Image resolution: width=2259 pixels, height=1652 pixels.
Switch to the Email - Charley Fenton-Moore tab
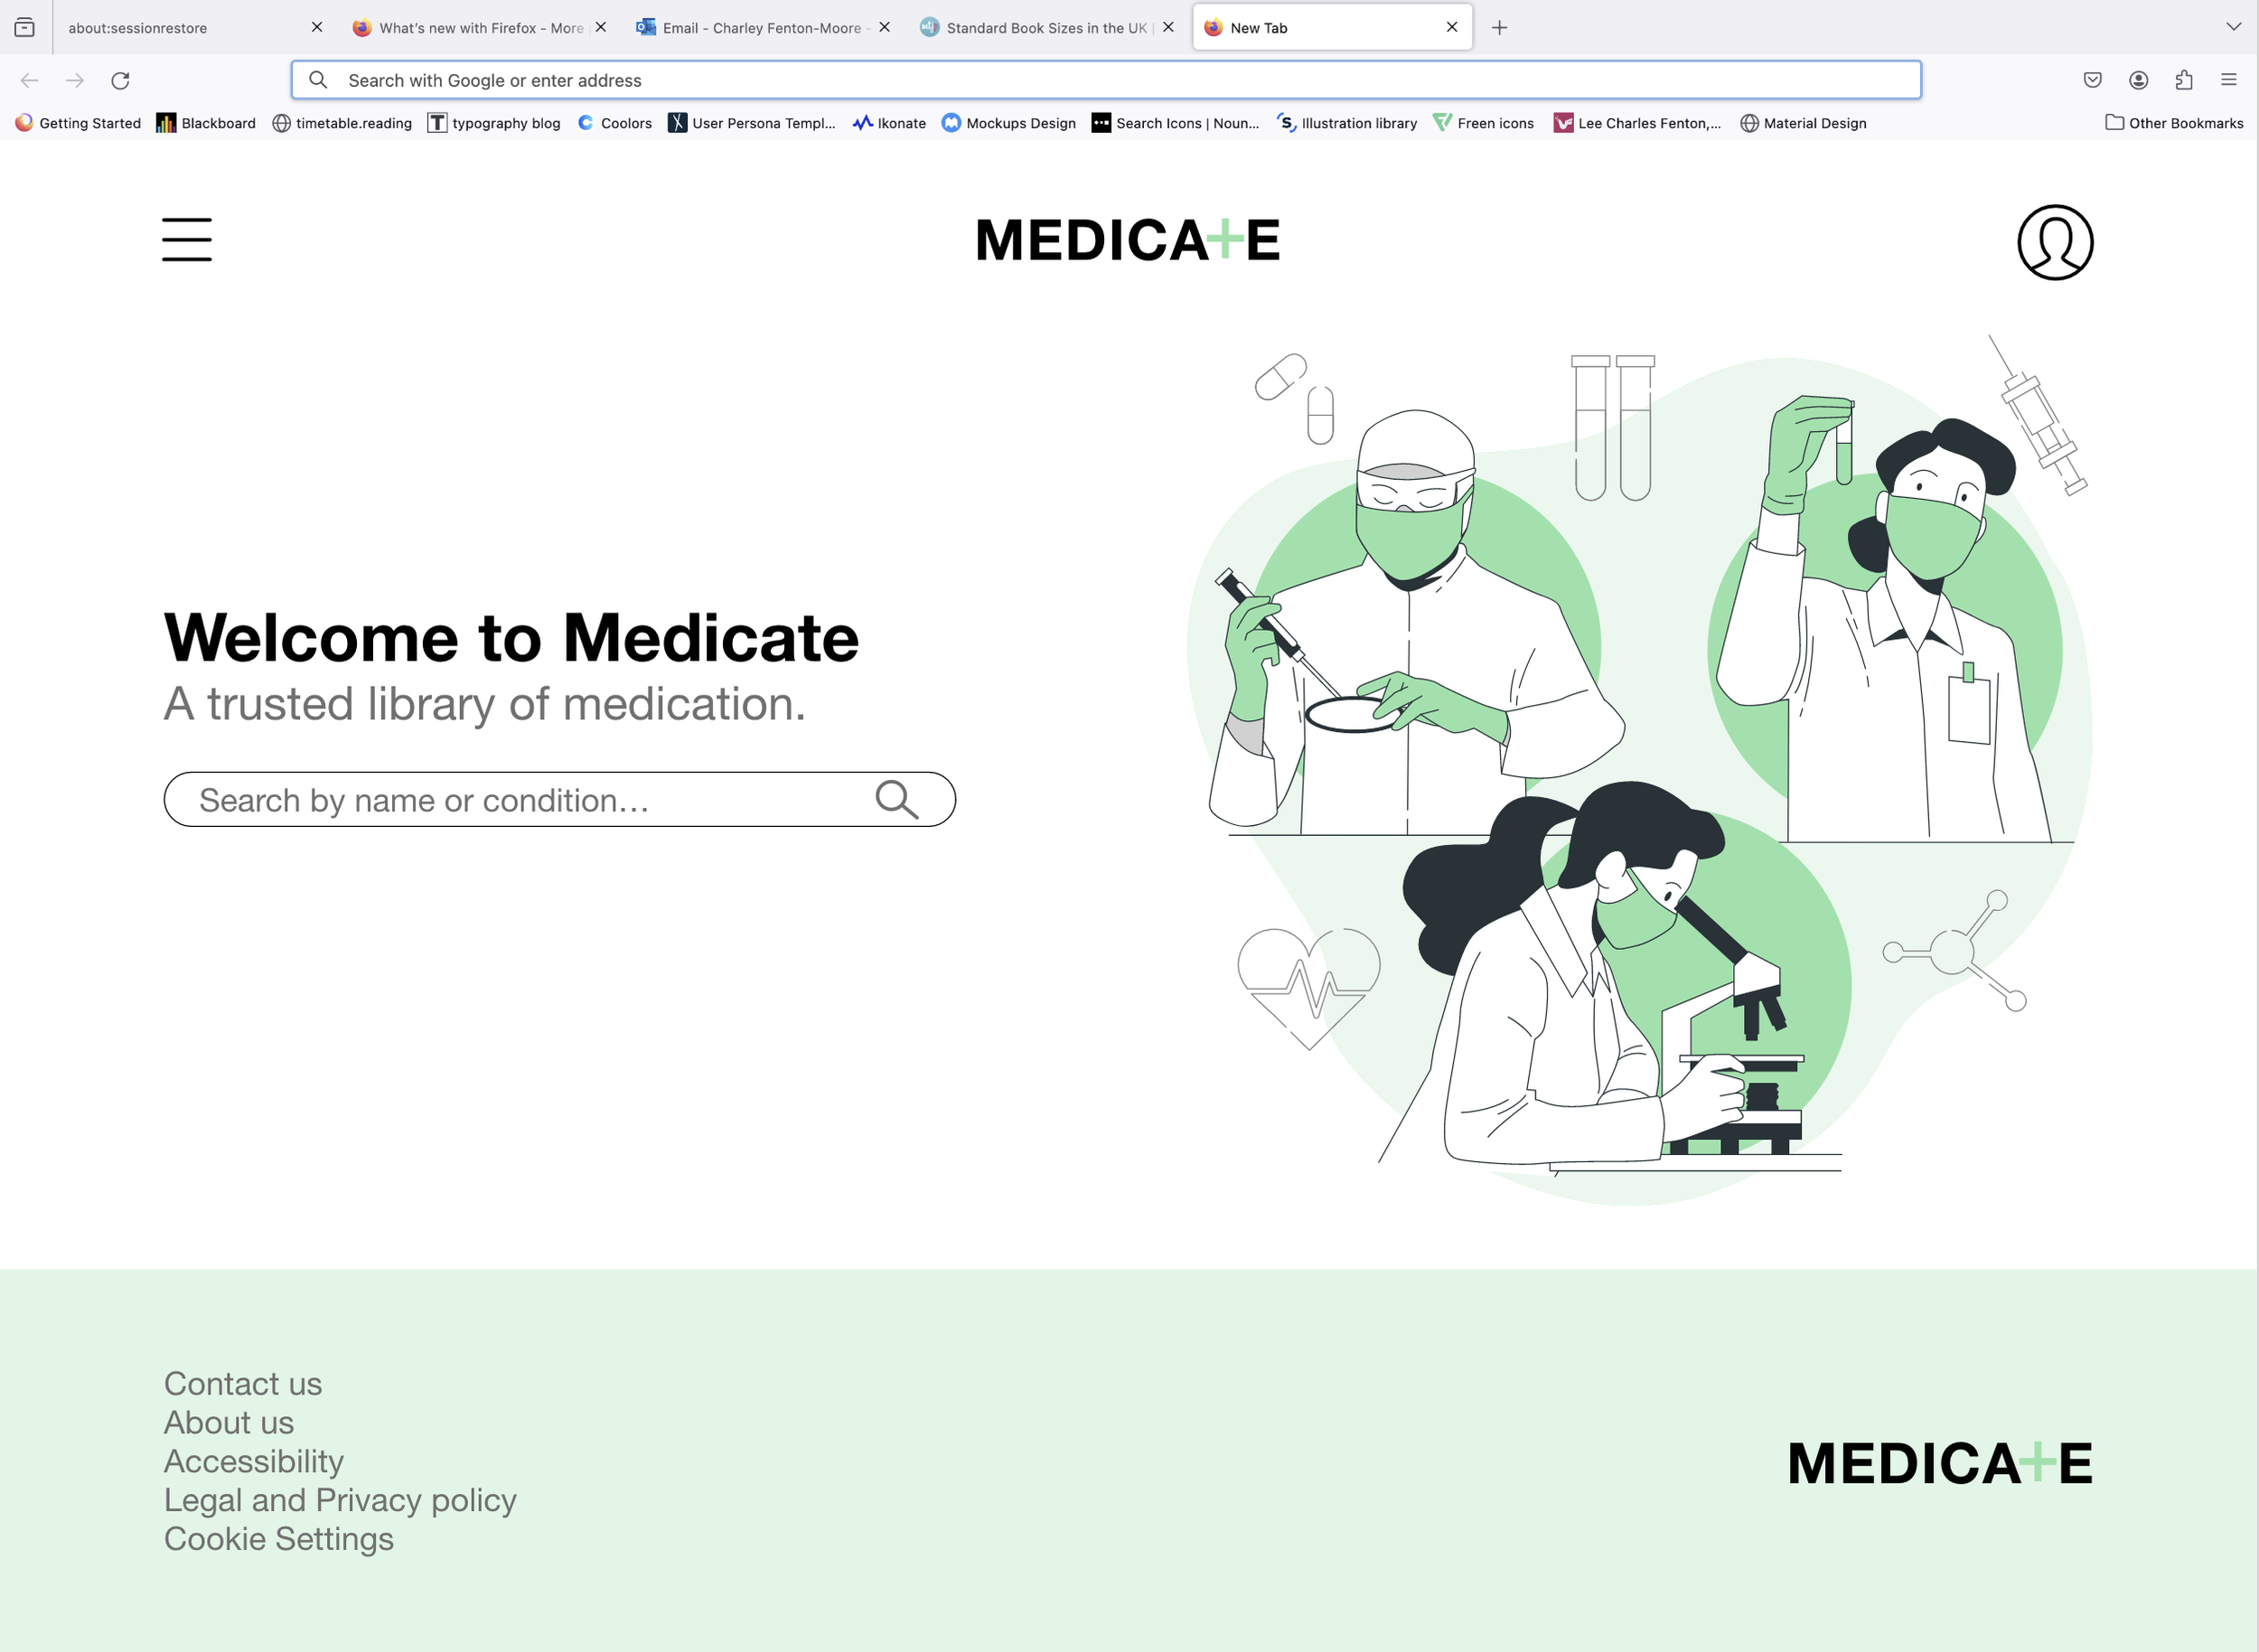click(x=752, y=28)
